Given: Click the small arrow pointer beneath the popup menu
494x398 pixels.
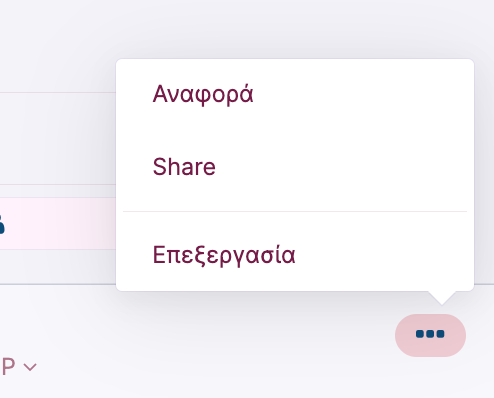Looking at the screenshot, I should click(x=442, y=298).
